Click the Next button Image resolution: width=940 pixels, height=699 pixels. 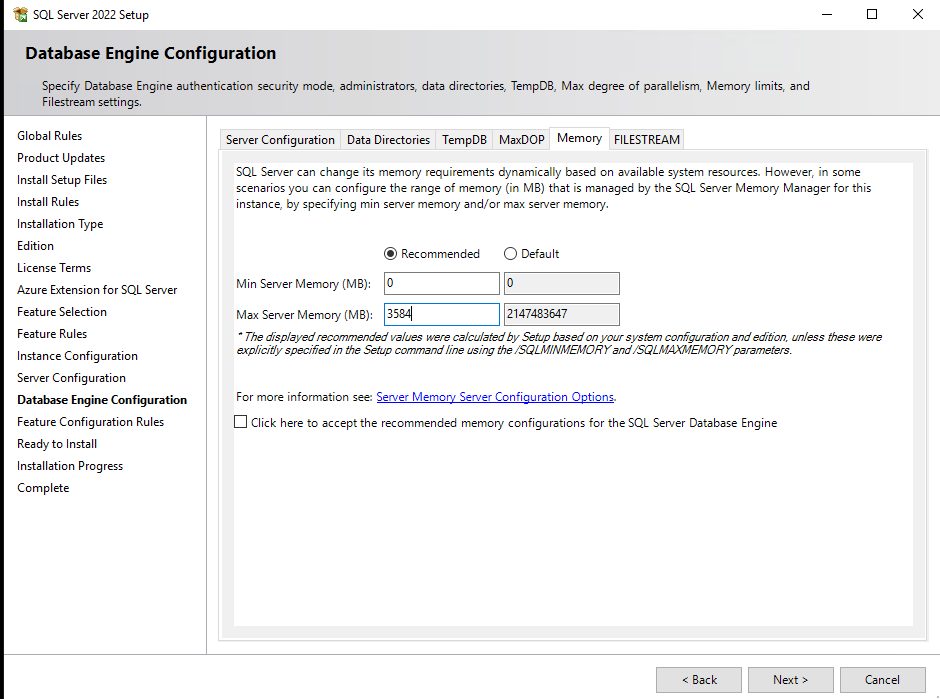point(791,680)
